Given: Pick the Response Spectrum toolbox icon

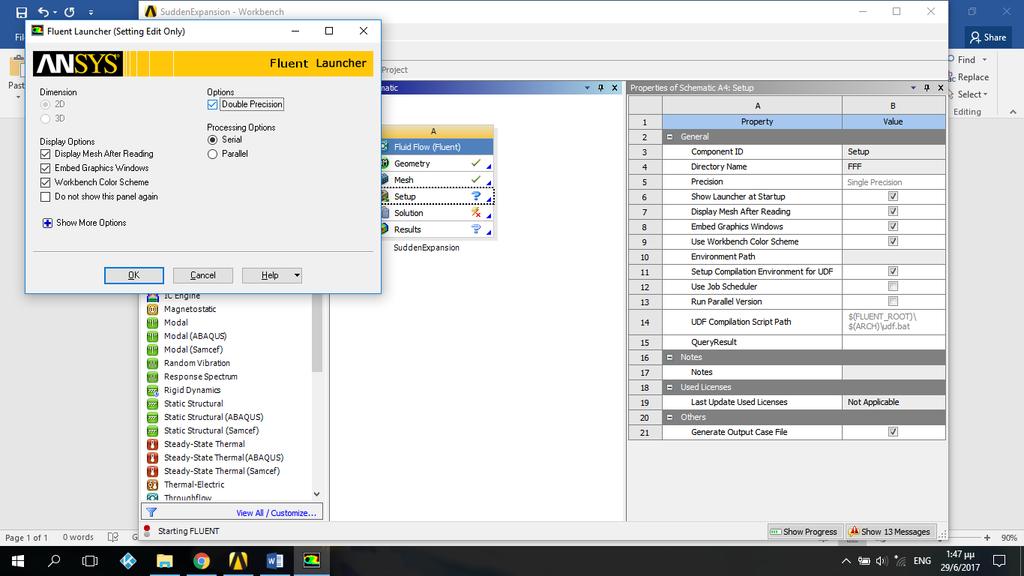Looking at the screenshot, I should pyautogui.click(x=152, y=377).
